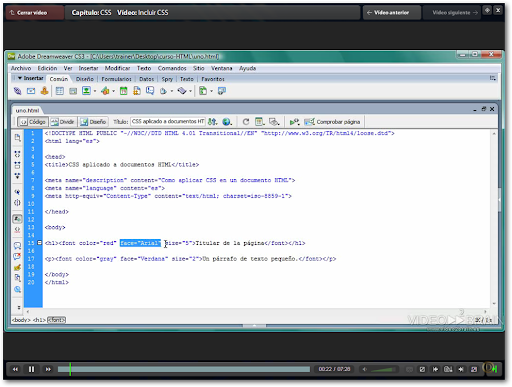Click Validate Markup icon
The image size is (512, 387).
(294, 122)
